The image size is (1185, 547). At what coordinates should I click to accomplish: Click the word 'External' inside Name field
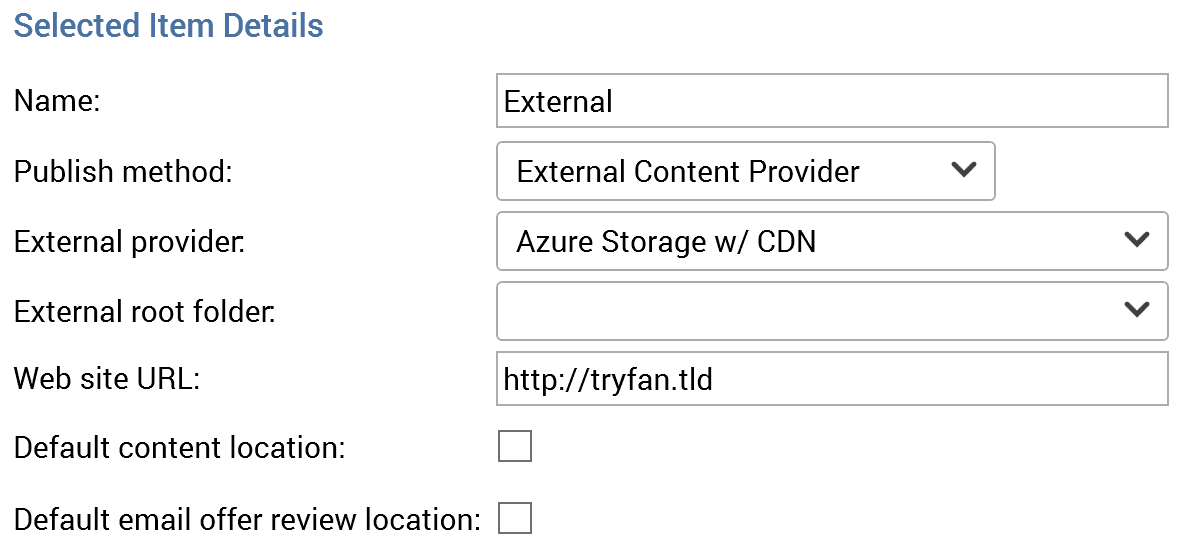pos(558,102)
